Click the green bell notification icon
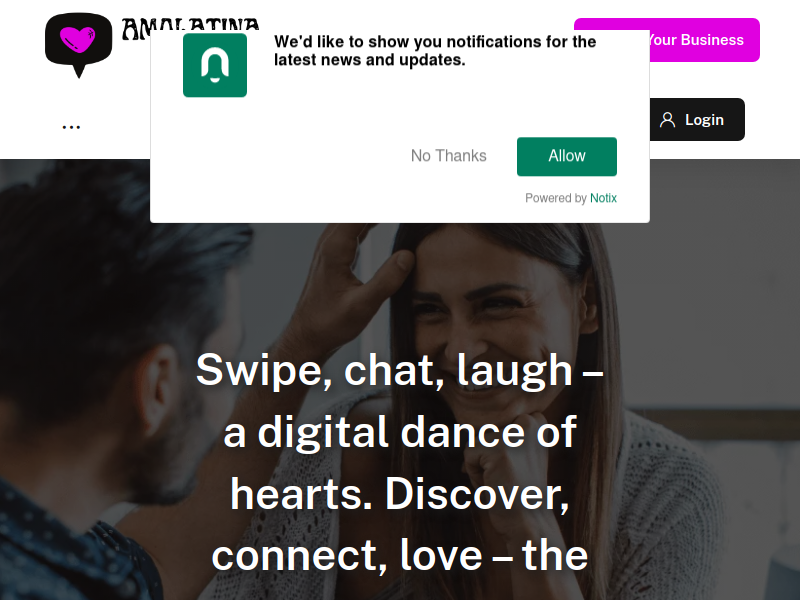This screenshot has height=600, width=800. [x=215, y=65]
